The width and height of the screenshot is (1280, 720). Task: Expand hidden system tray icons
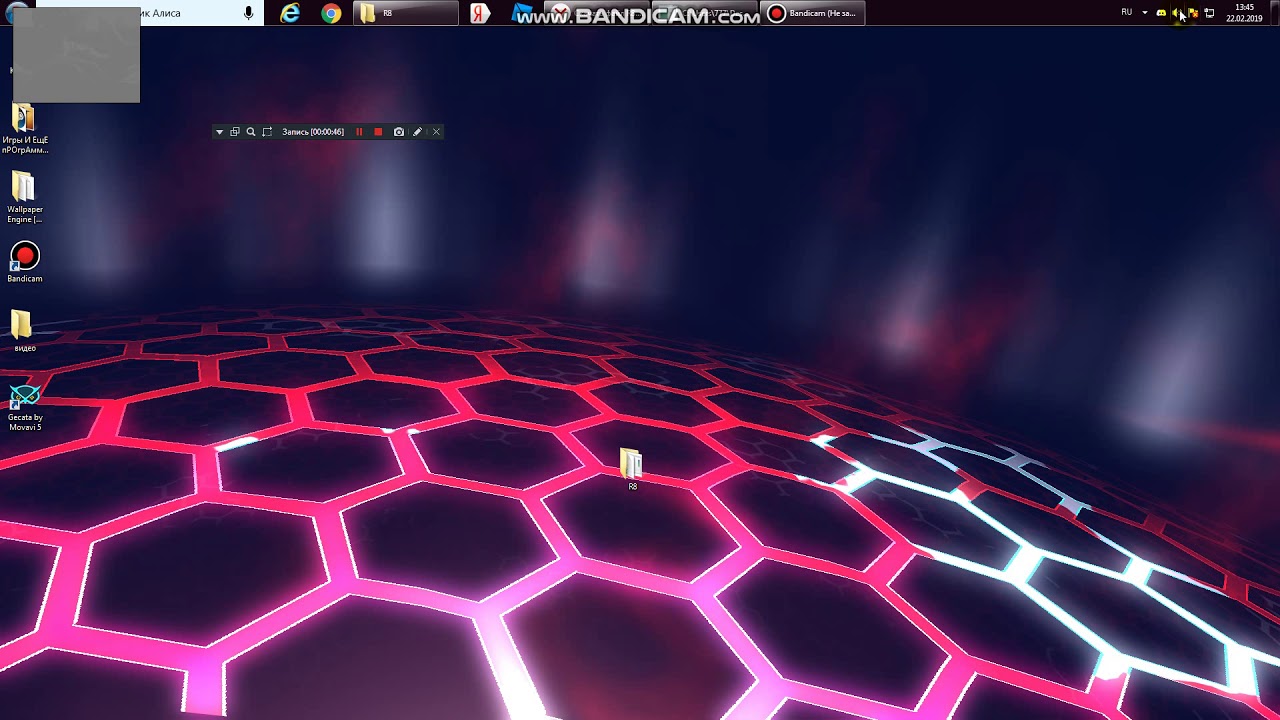coord(1145,13)
